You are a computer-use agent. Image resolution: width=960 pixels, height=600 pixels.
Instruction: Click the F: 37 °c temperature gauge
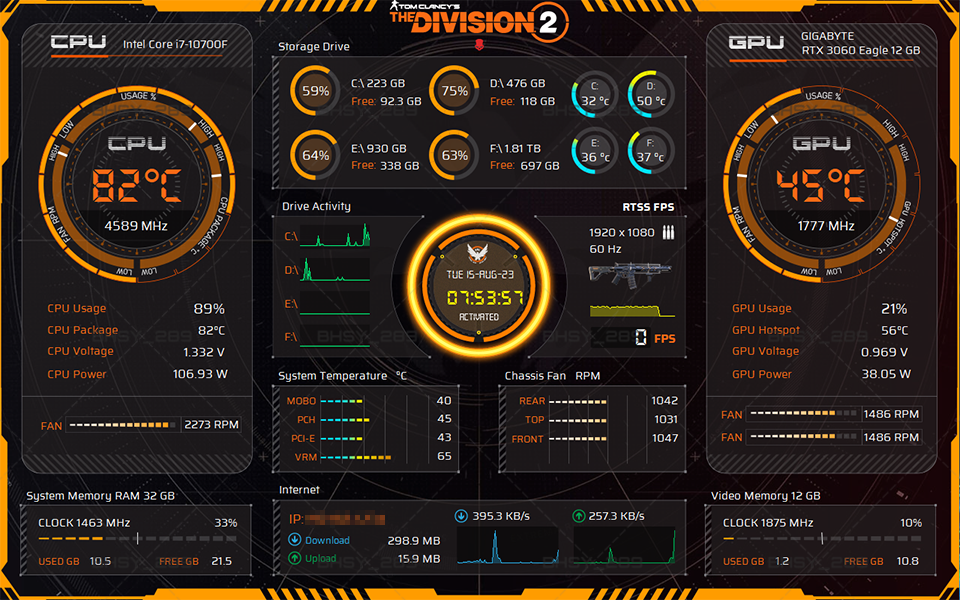pyautogui.click(x=651, y=151)
